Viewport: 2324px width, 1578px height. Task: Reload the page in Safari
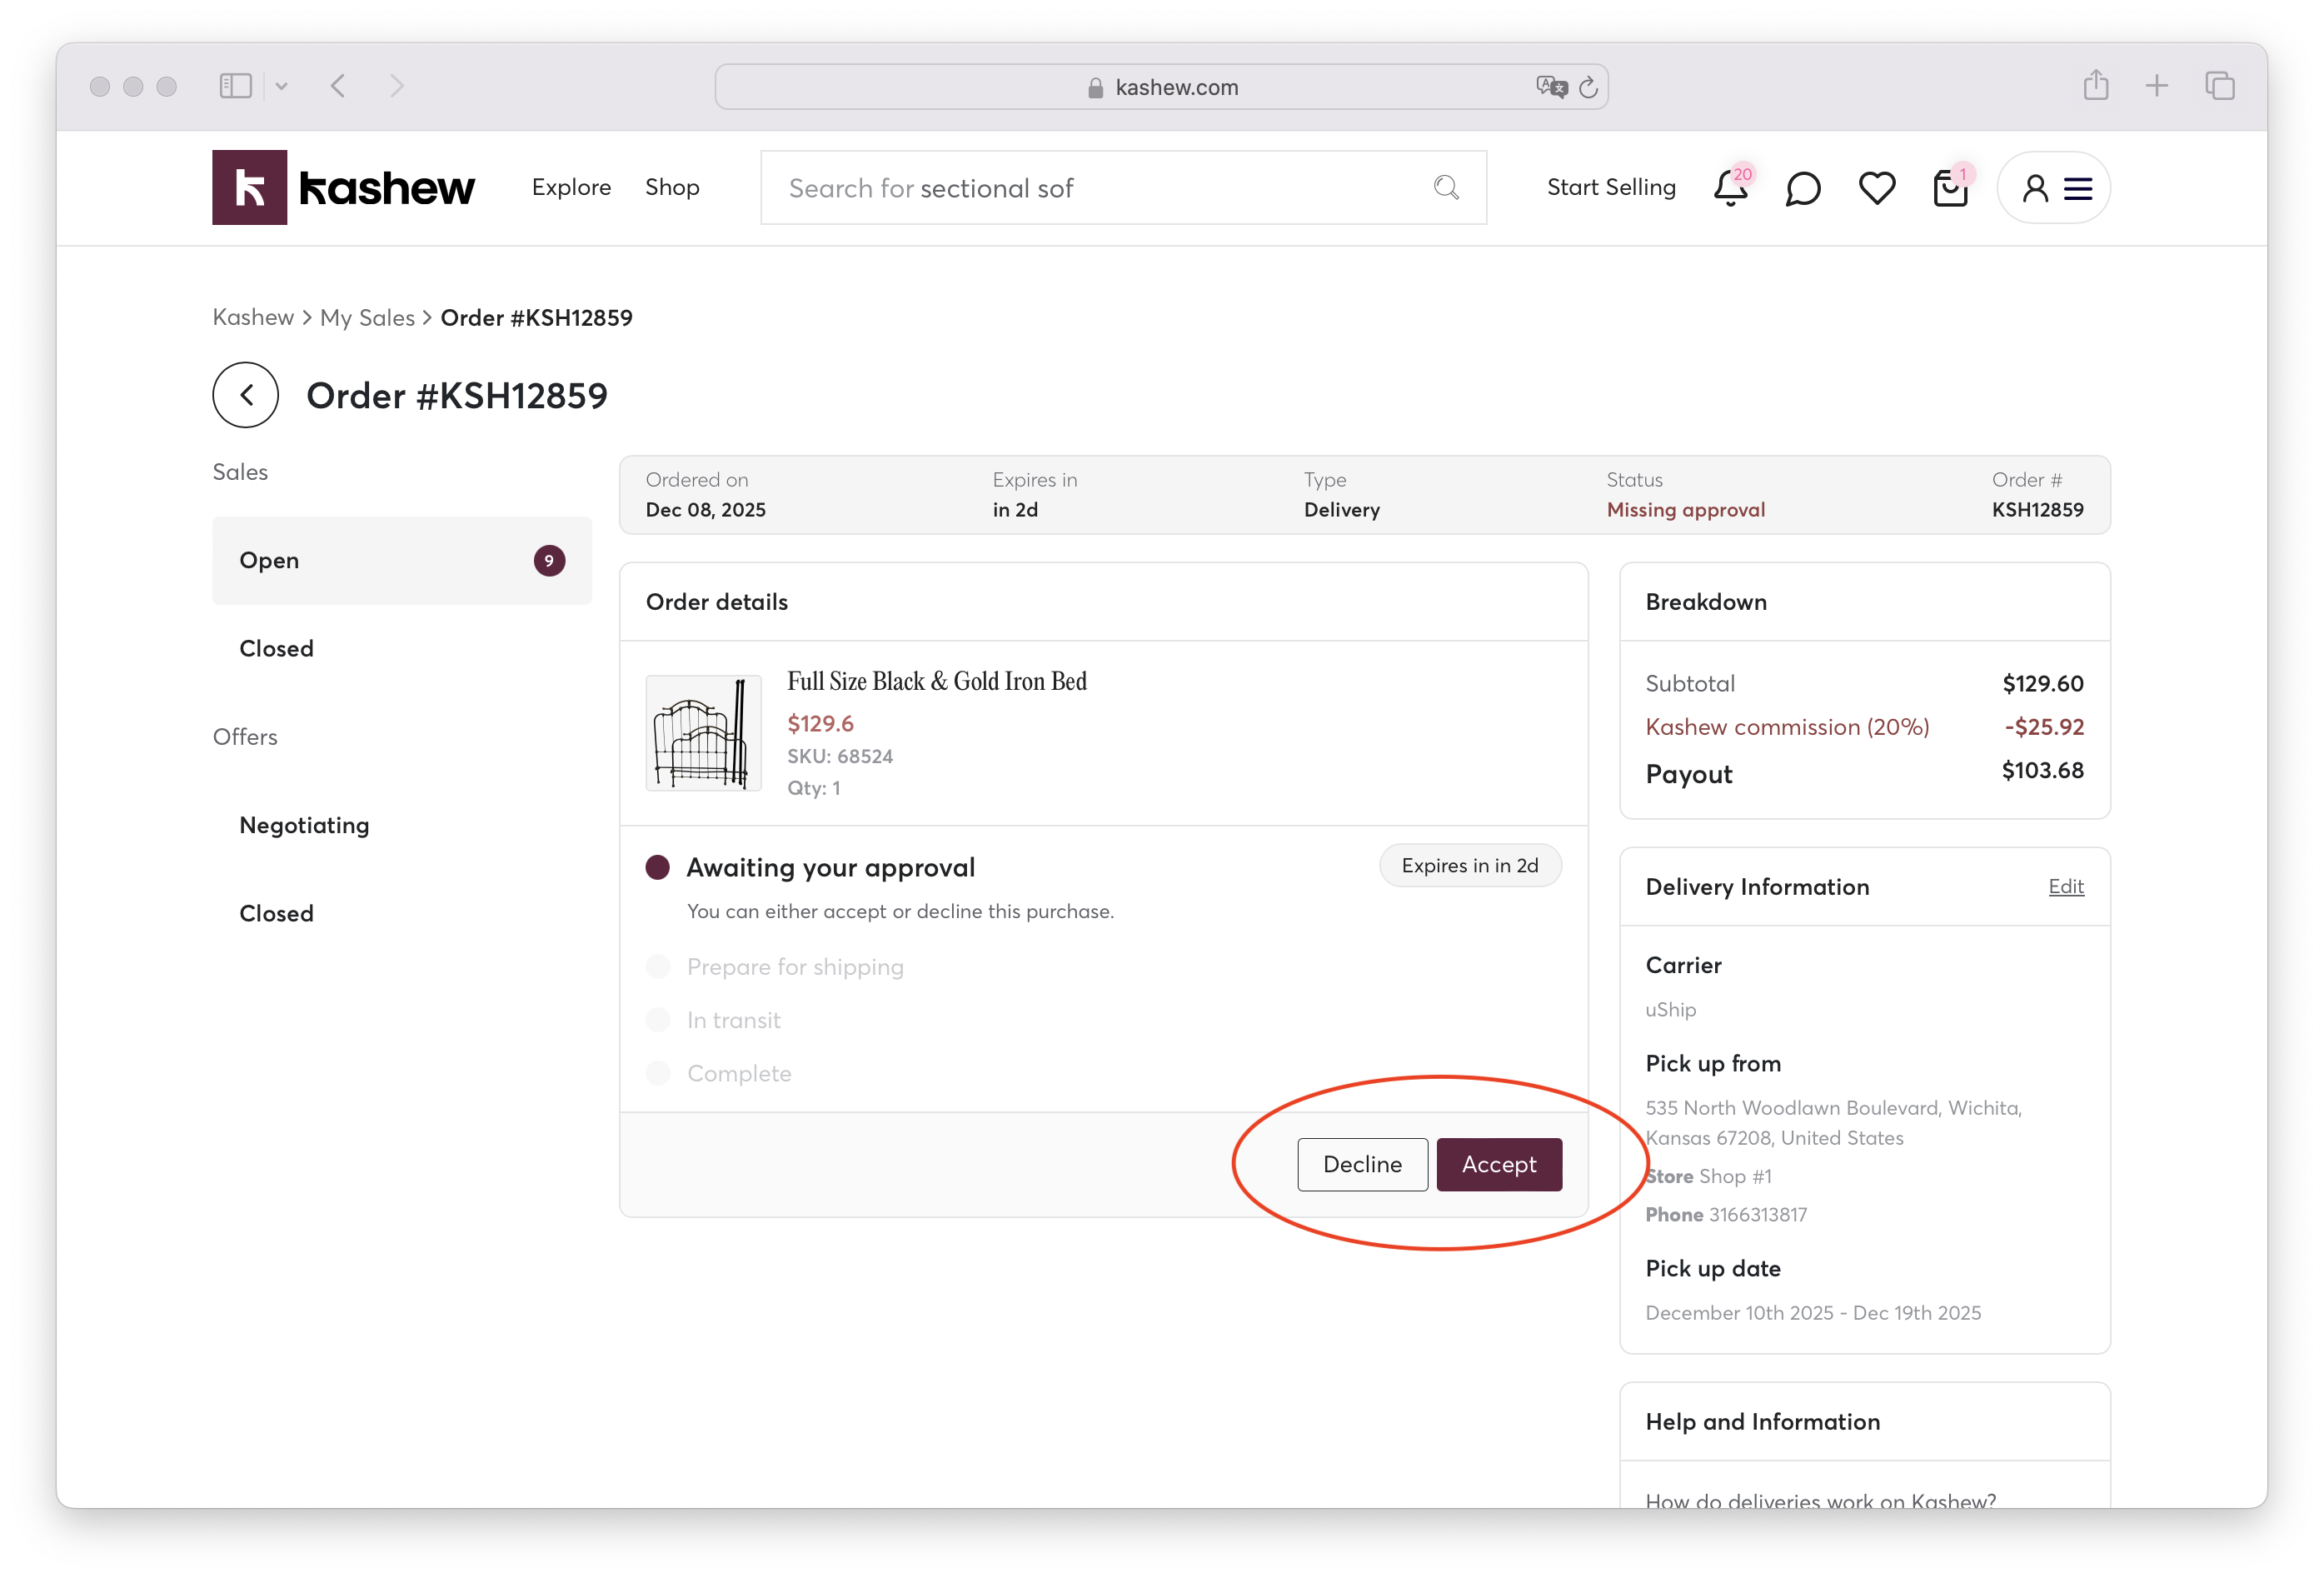(x=1588, y=88)
